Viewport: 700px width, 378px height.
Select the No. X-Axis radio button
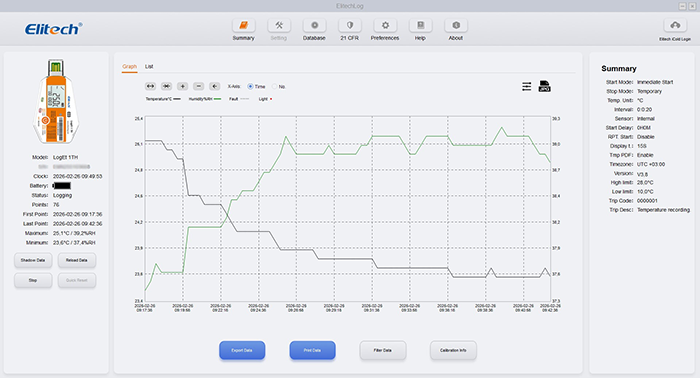coord(275,86)
